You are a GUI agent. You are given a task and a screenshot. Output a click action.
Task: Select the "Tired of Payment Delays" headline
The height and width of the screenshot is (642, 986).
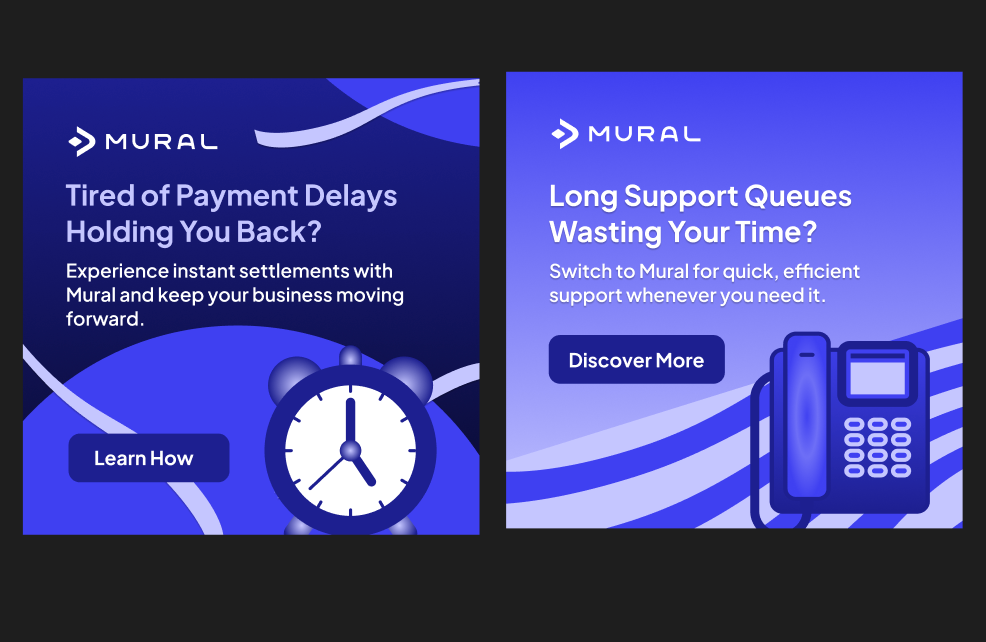click(x=231, y=196)
